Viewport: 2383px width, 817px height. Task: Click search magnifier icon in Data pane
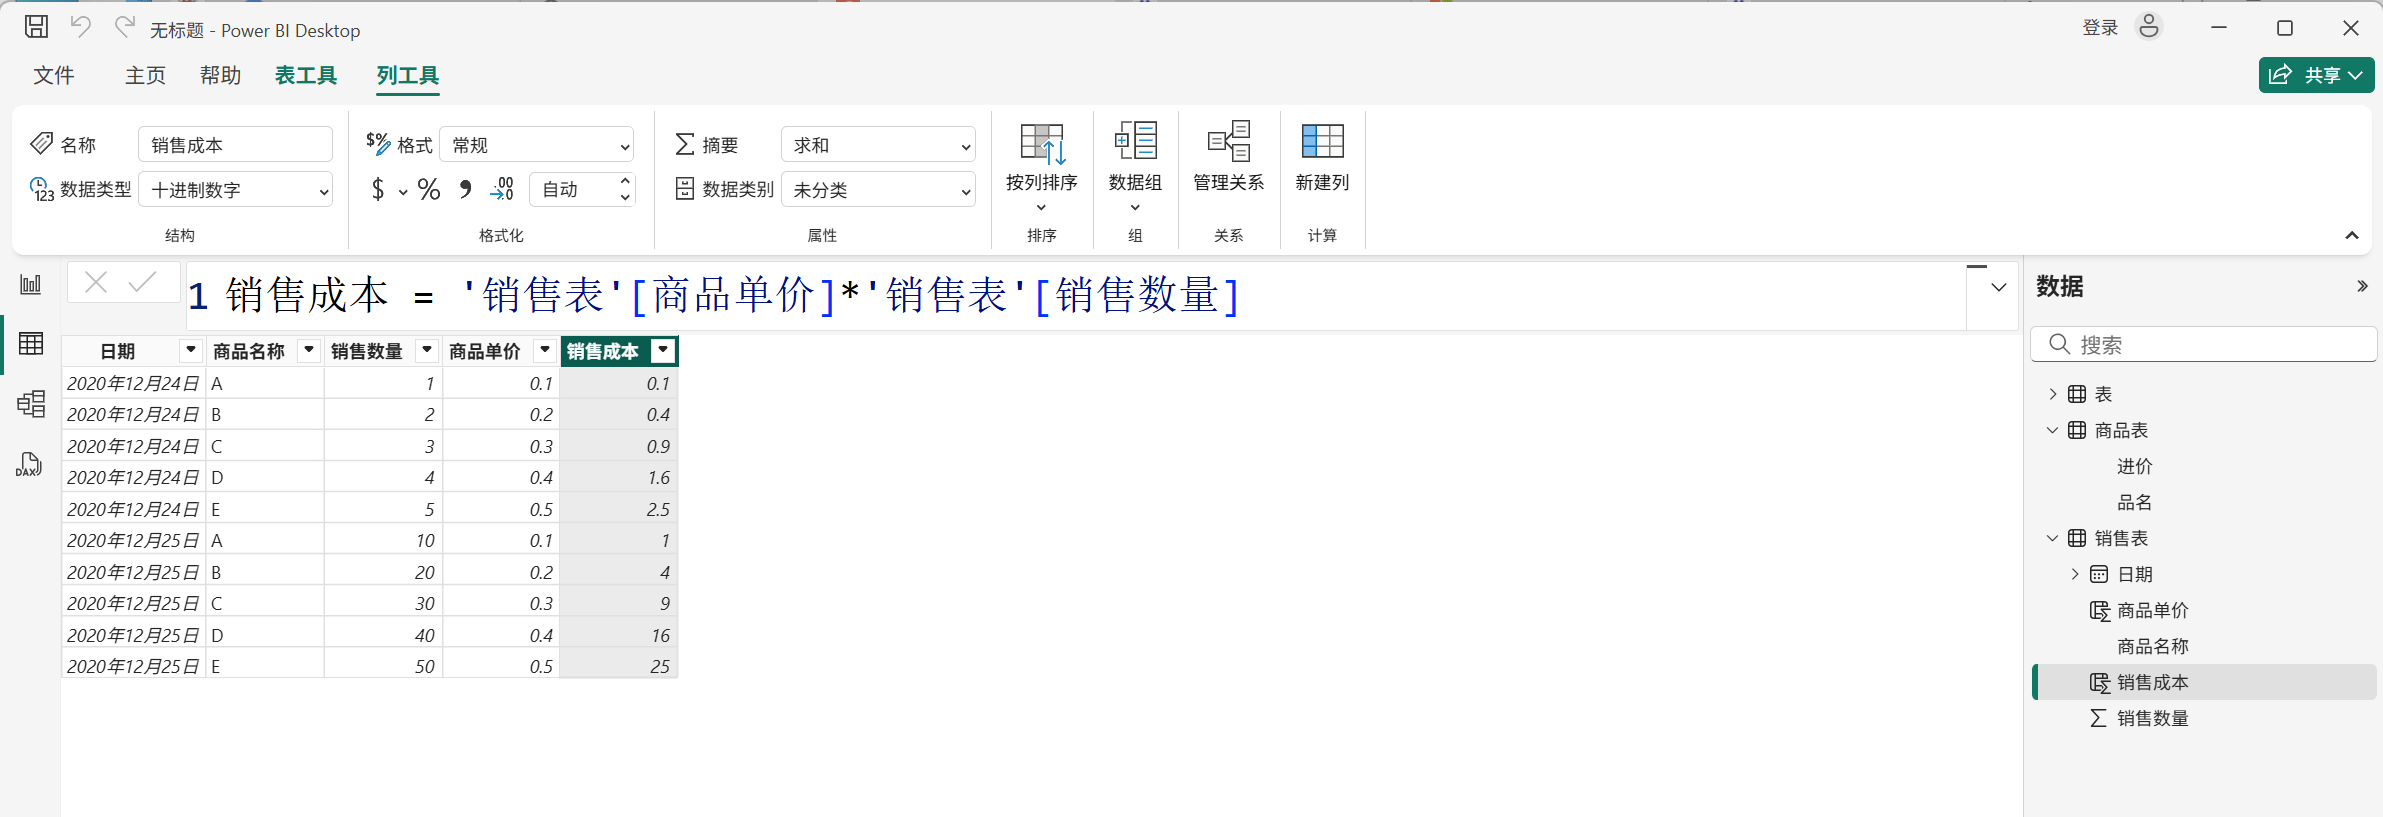[x=2059, y=345]
